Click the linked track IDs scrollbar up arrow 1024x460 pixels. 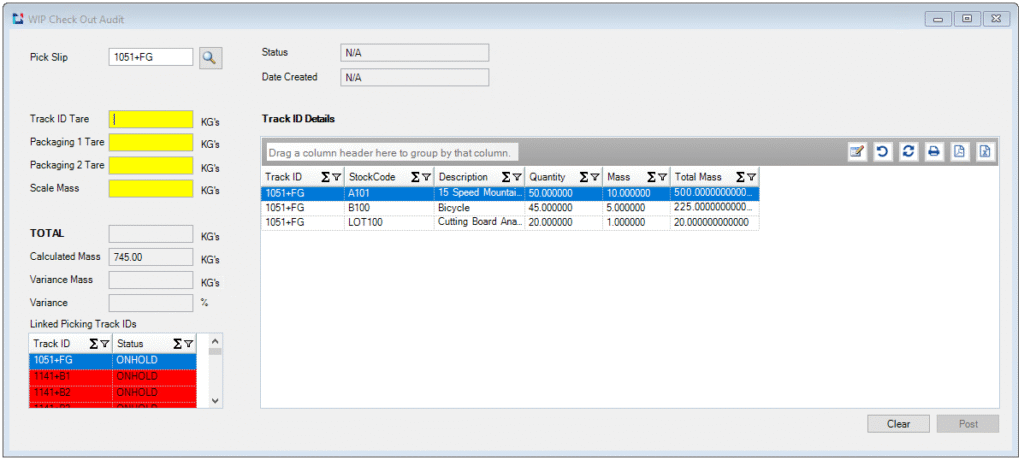click(215, 340)
